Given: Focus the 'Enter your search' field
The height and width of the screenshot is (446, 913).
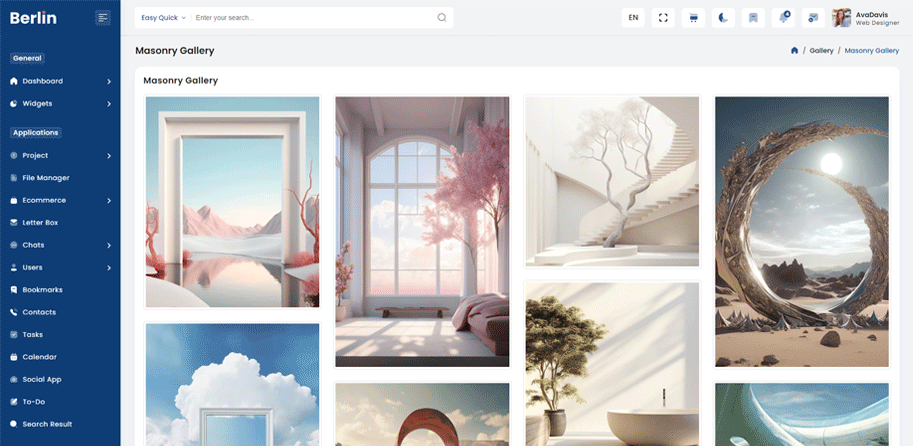Looking at the screenshot, I should [x=314, y=17].
